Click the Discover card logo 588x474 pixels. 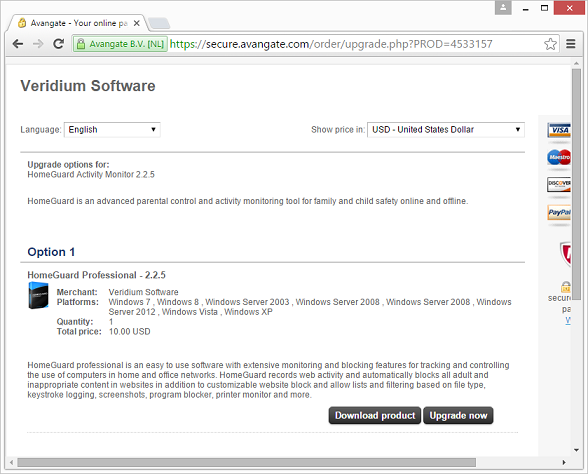pos(559,184)
